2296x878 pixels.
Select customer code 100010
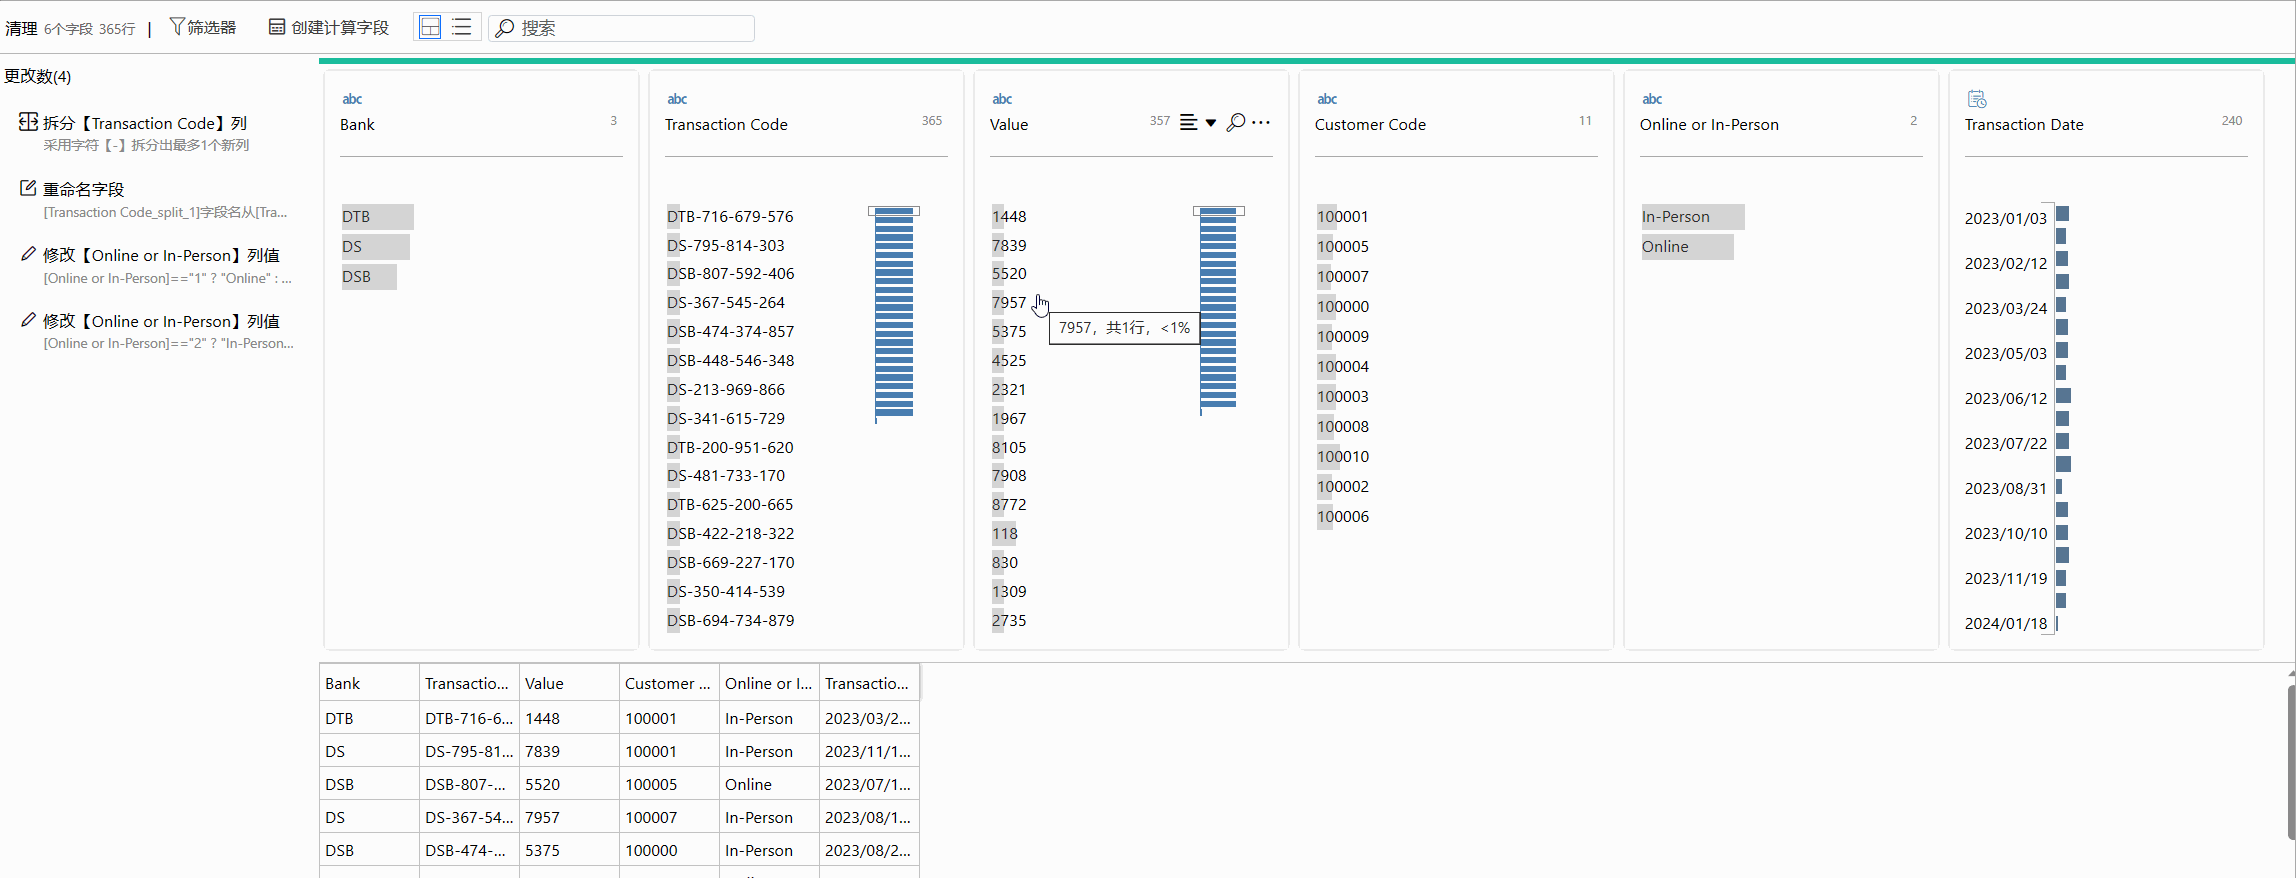pyautogui.click(x=1343, y=457)
